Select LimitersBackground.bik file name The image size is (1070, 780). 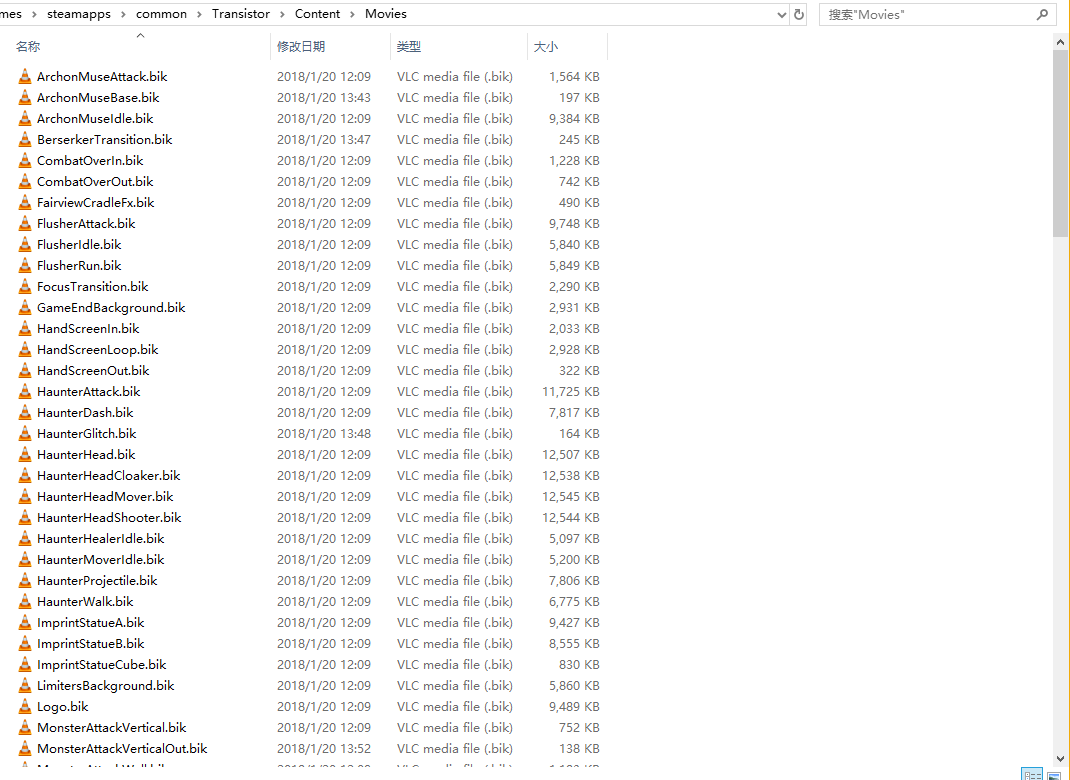pyautogui.click(x=105, y=686)
